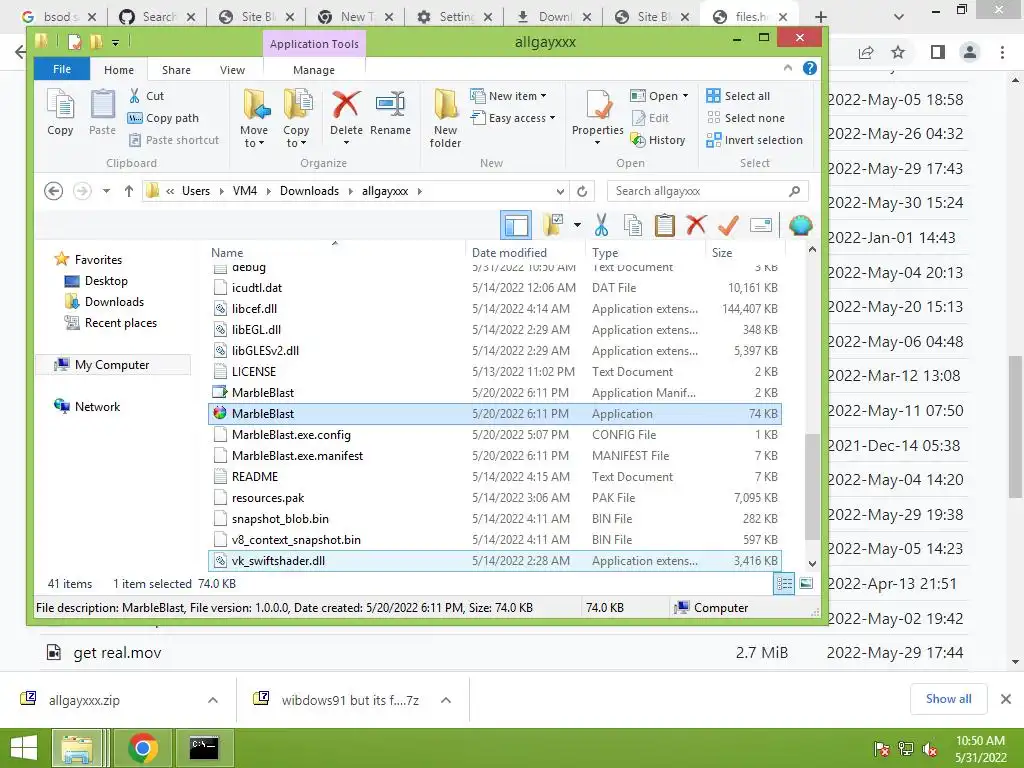Screen dimensions: 1024x768
Task: Switch to large icons view in status bar
Action: pyautogui.click(x=807, y=583)
